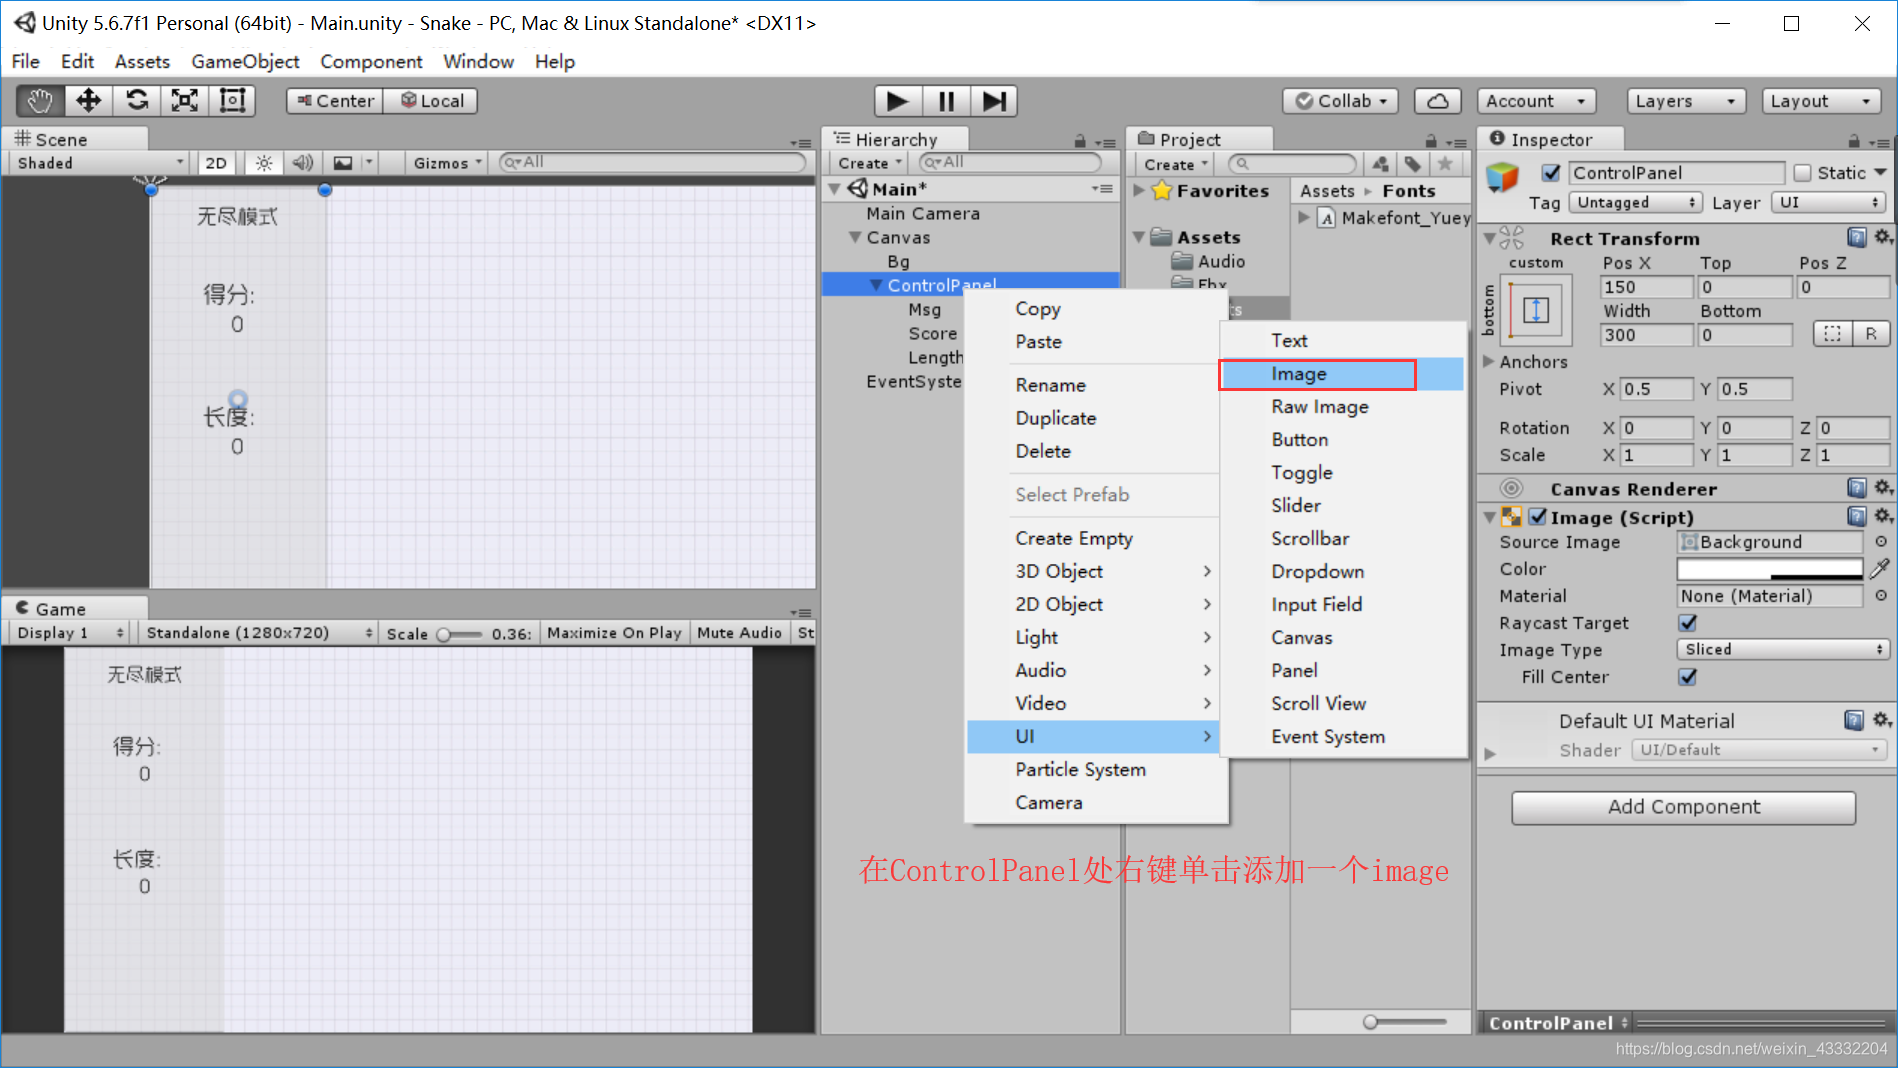Open the Cloud services button
Viewport: 1898px width, 1068px height.
pyautogui.click(x=1438, y=101)
